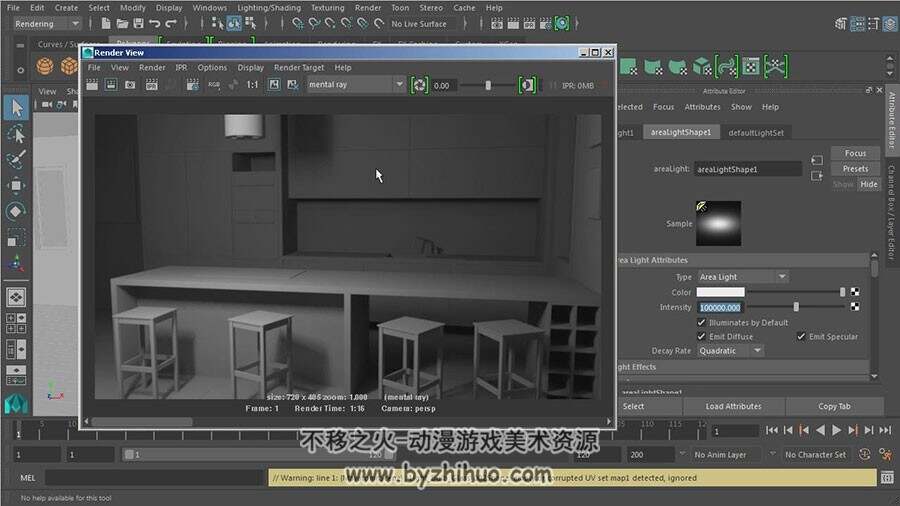This screenshot has width=900, height=506.
Task: Open No Character Set dropdown
Action: [815, 454]
